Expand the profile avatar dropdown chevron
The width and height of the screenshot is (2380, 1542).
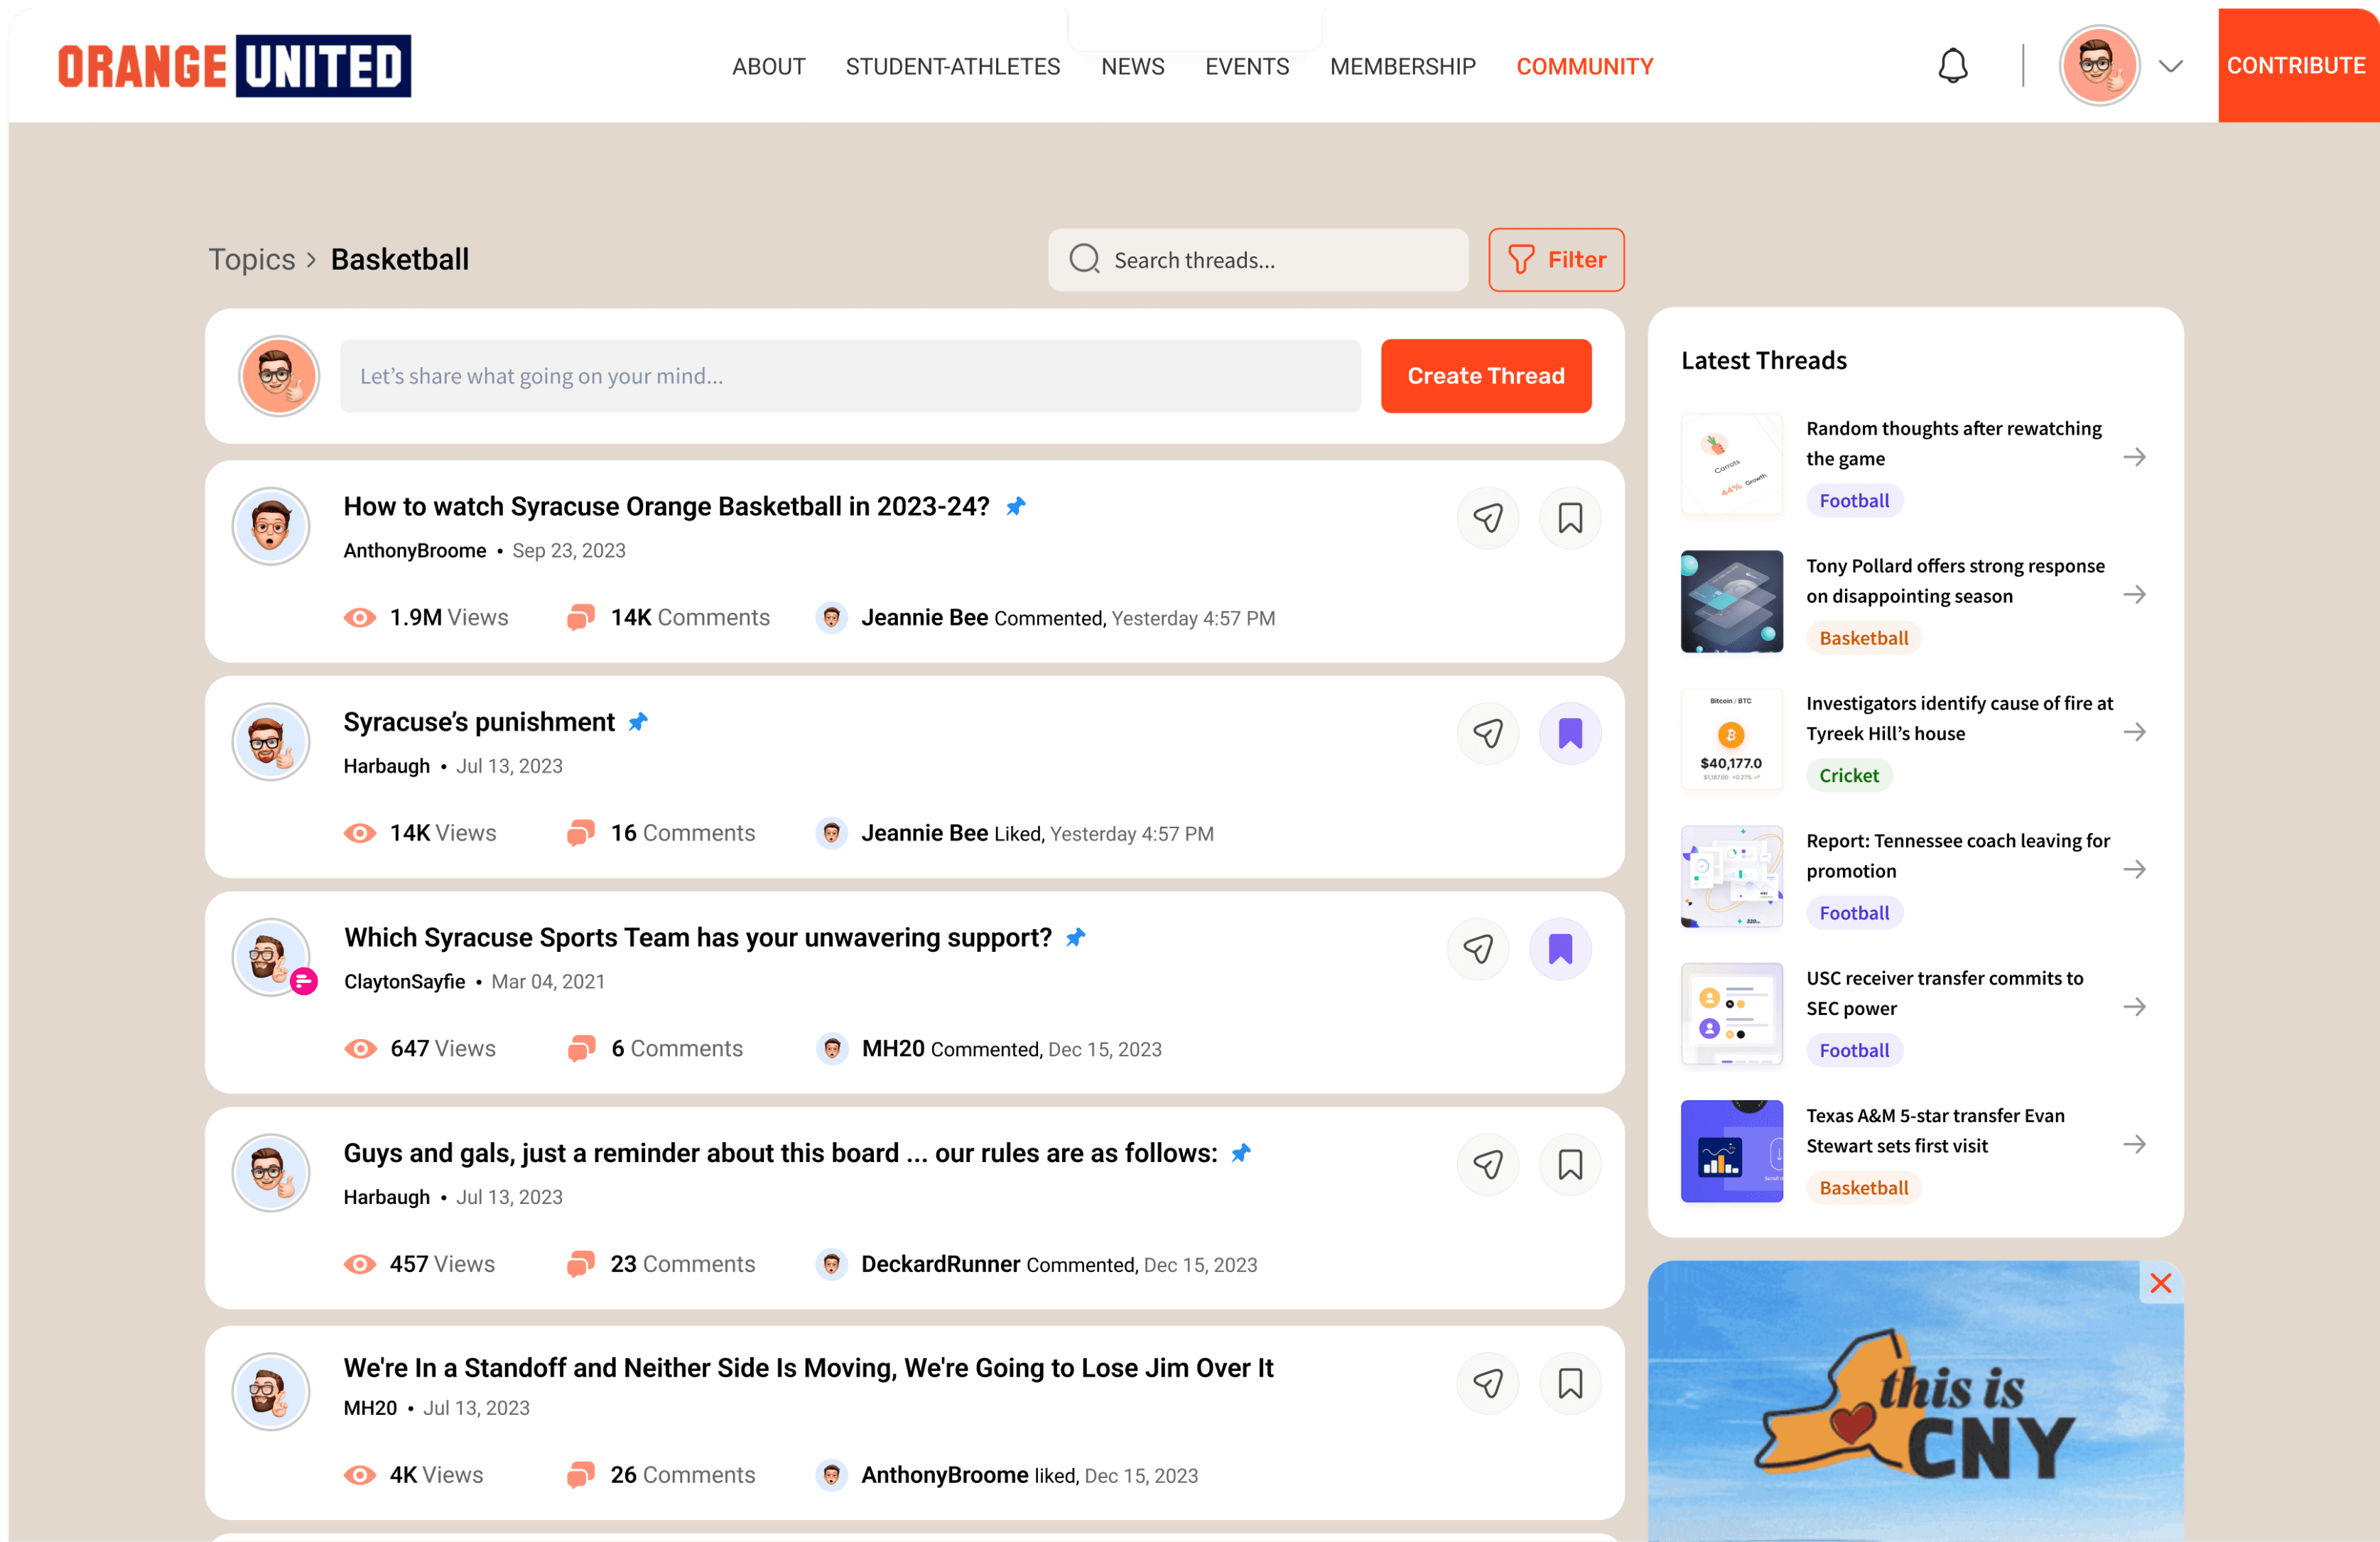point(2170,66)
